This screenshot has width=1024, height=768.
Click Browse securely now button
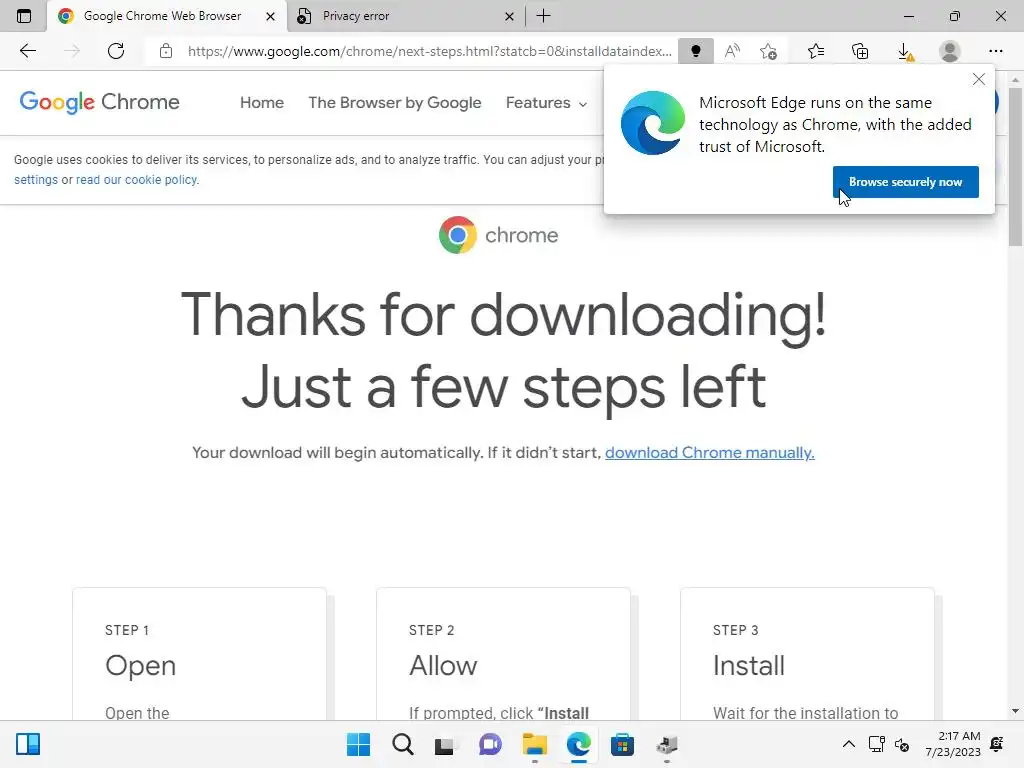(x=905, y=182)
